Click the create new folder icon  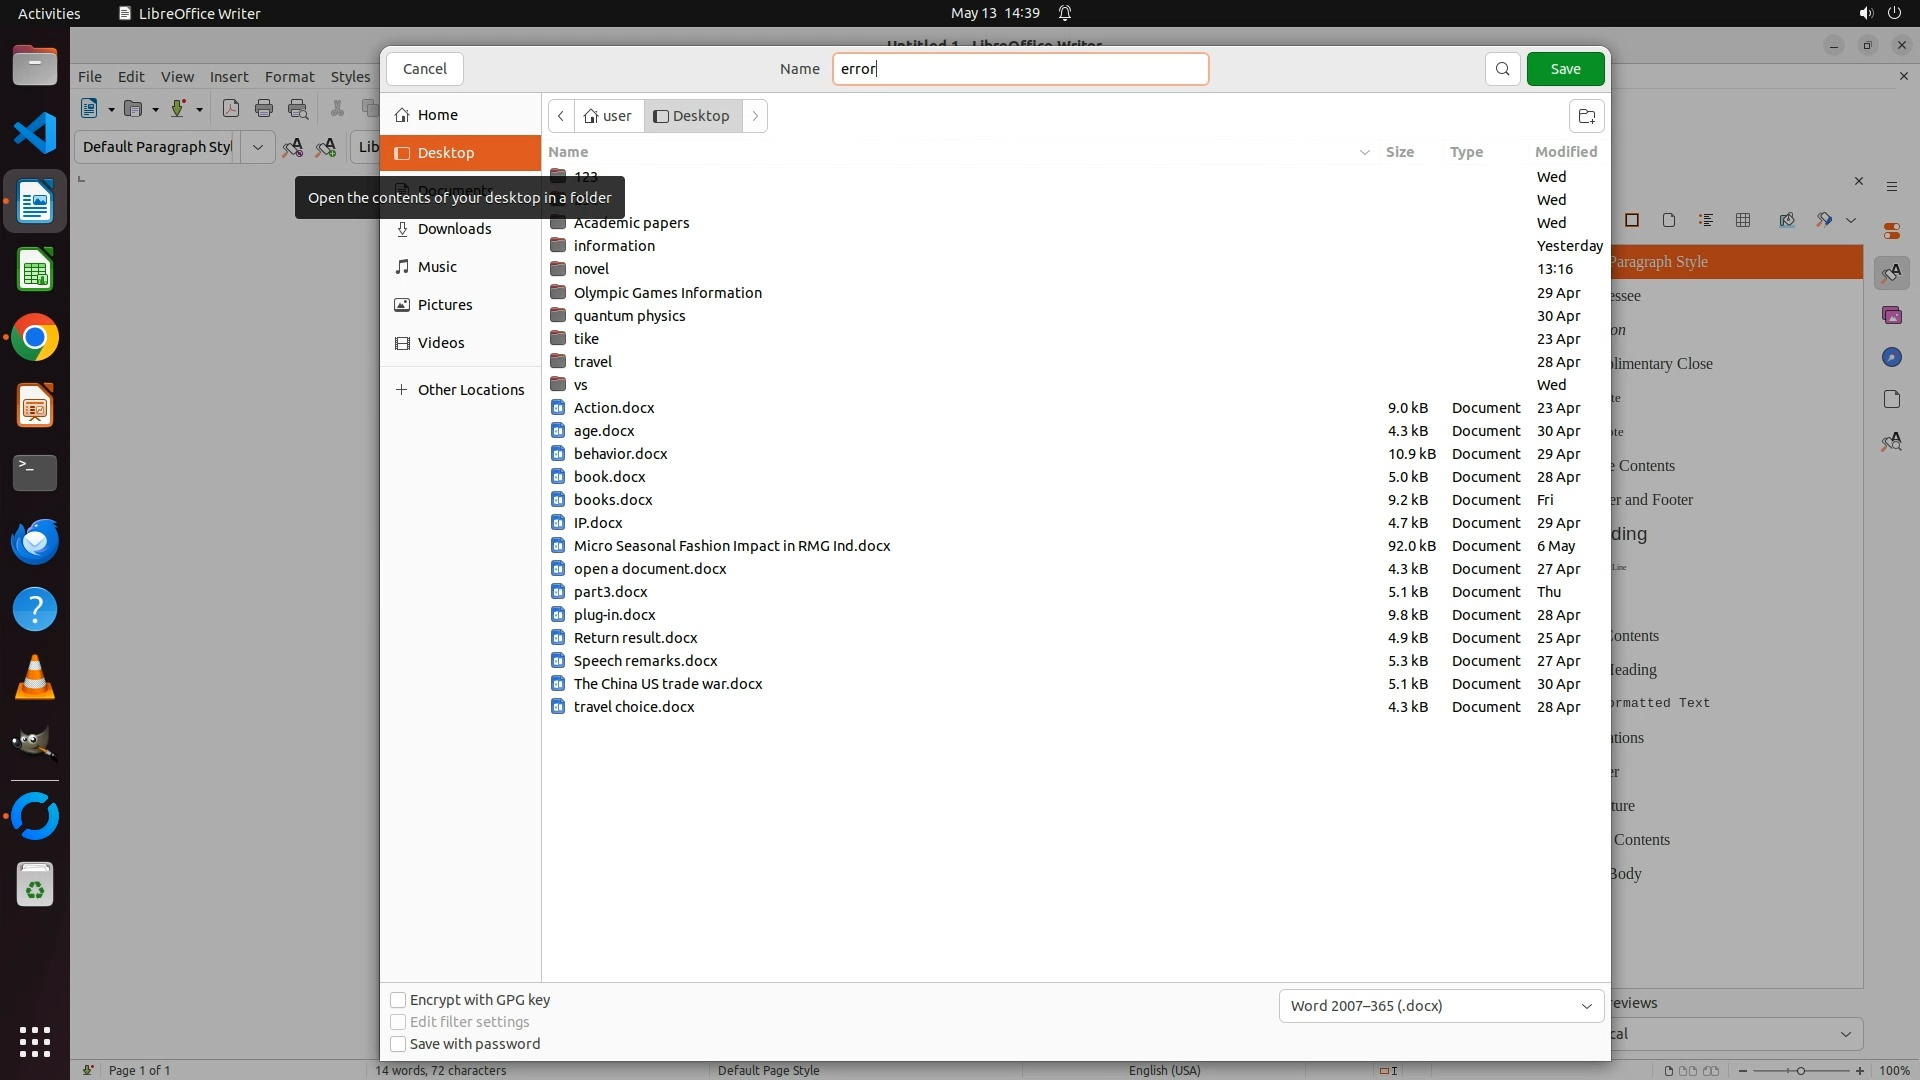[1586, 116]
